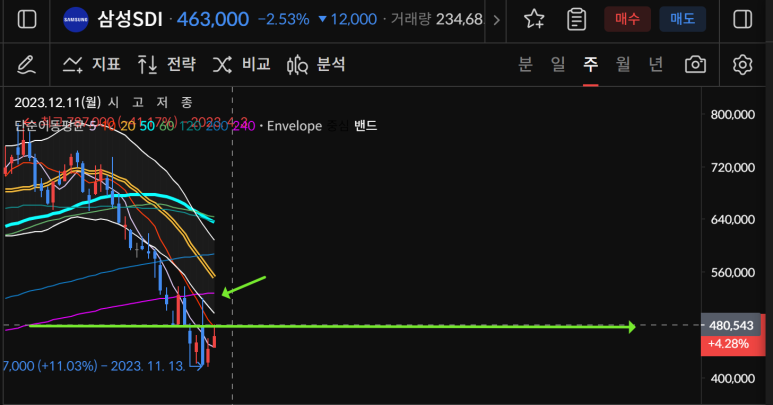Switch to the 월 monthly chart
773x405 pixels.
point(623,64)
